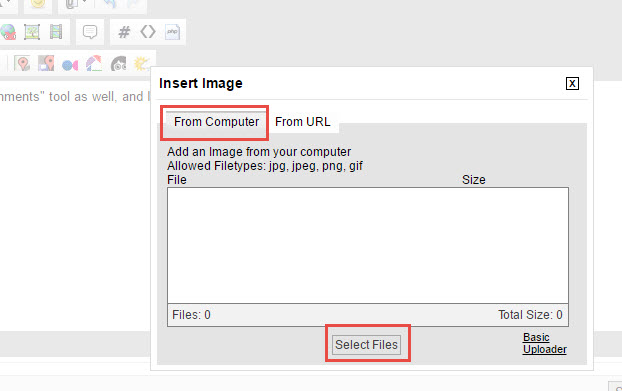Switch to the From Computer tab
Viewport: 622px width, 391px height.
(216, 122)
